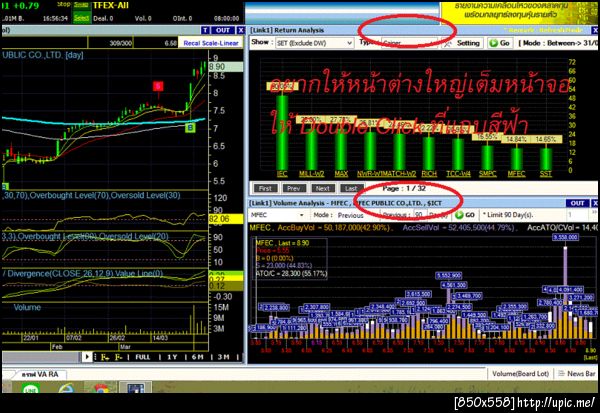Click the SMPC stock label
This screenshot has width=600, height=413.
[488, 174]
